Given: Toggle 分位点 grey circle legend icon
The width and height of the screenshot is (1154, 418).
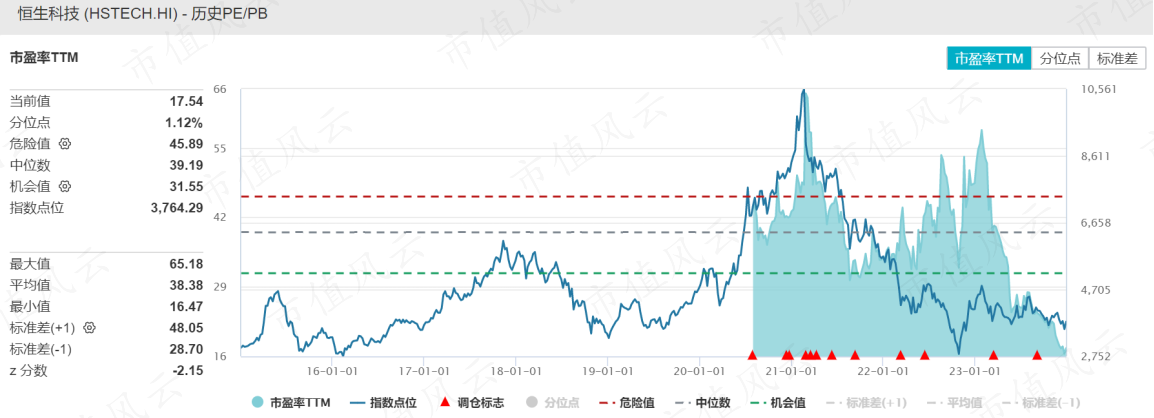Looking at the screenshot, I should click(532, 403).
